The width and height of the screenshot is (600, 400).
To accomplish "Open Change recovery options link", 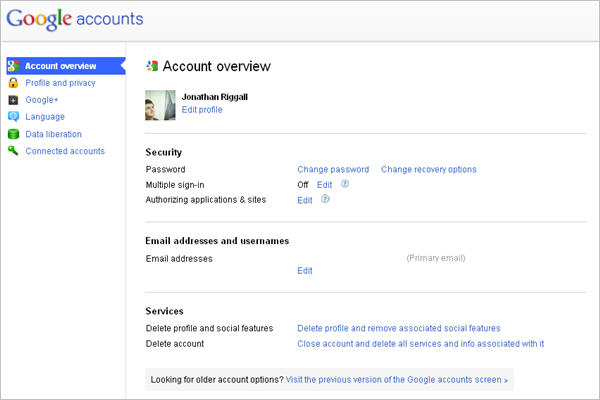I will [x=428, y=170].
